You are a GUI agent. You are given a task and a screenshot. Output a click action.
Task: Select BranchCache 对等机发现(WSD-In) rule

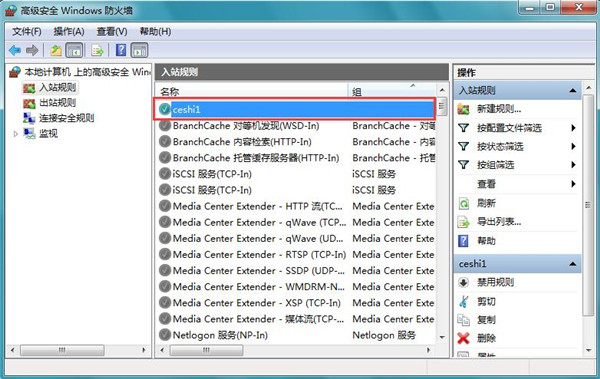click(x=246, y=126)
